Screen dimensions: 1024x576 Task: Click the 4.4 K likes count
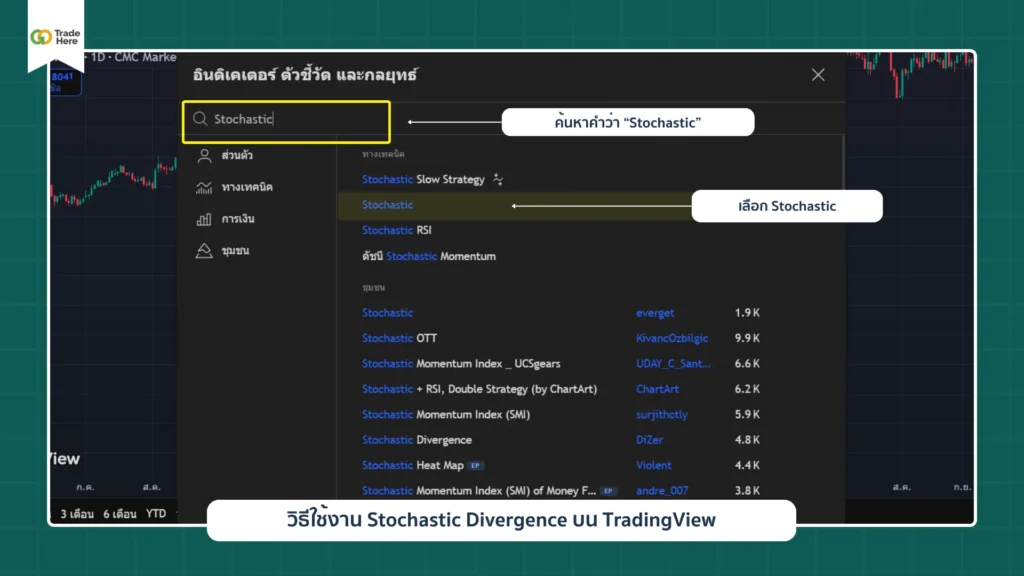[x=747, y=466]
